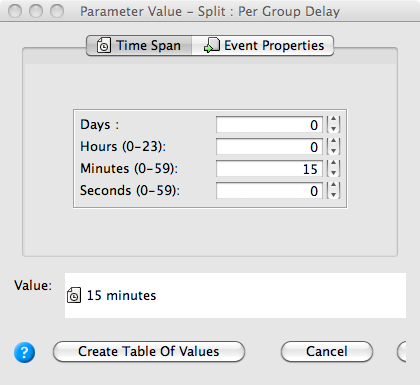This screenshot has height=385, width=420.
Task: Cancel the parameter value dialog
Action: click(327, 351)
